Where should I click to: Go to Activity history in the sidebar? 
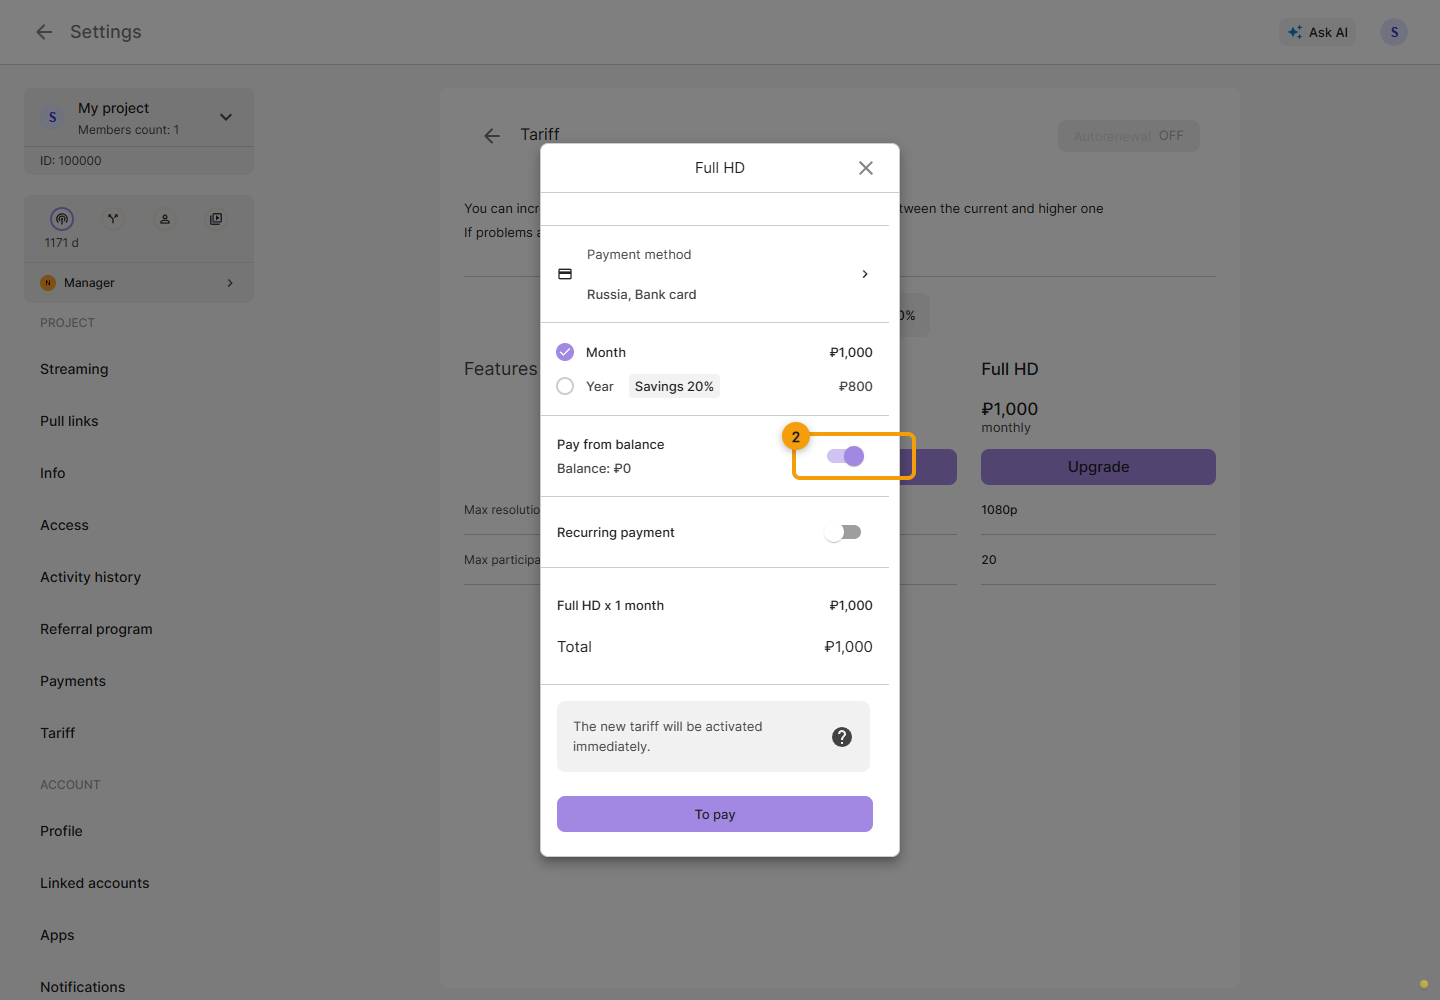point(90,577)
